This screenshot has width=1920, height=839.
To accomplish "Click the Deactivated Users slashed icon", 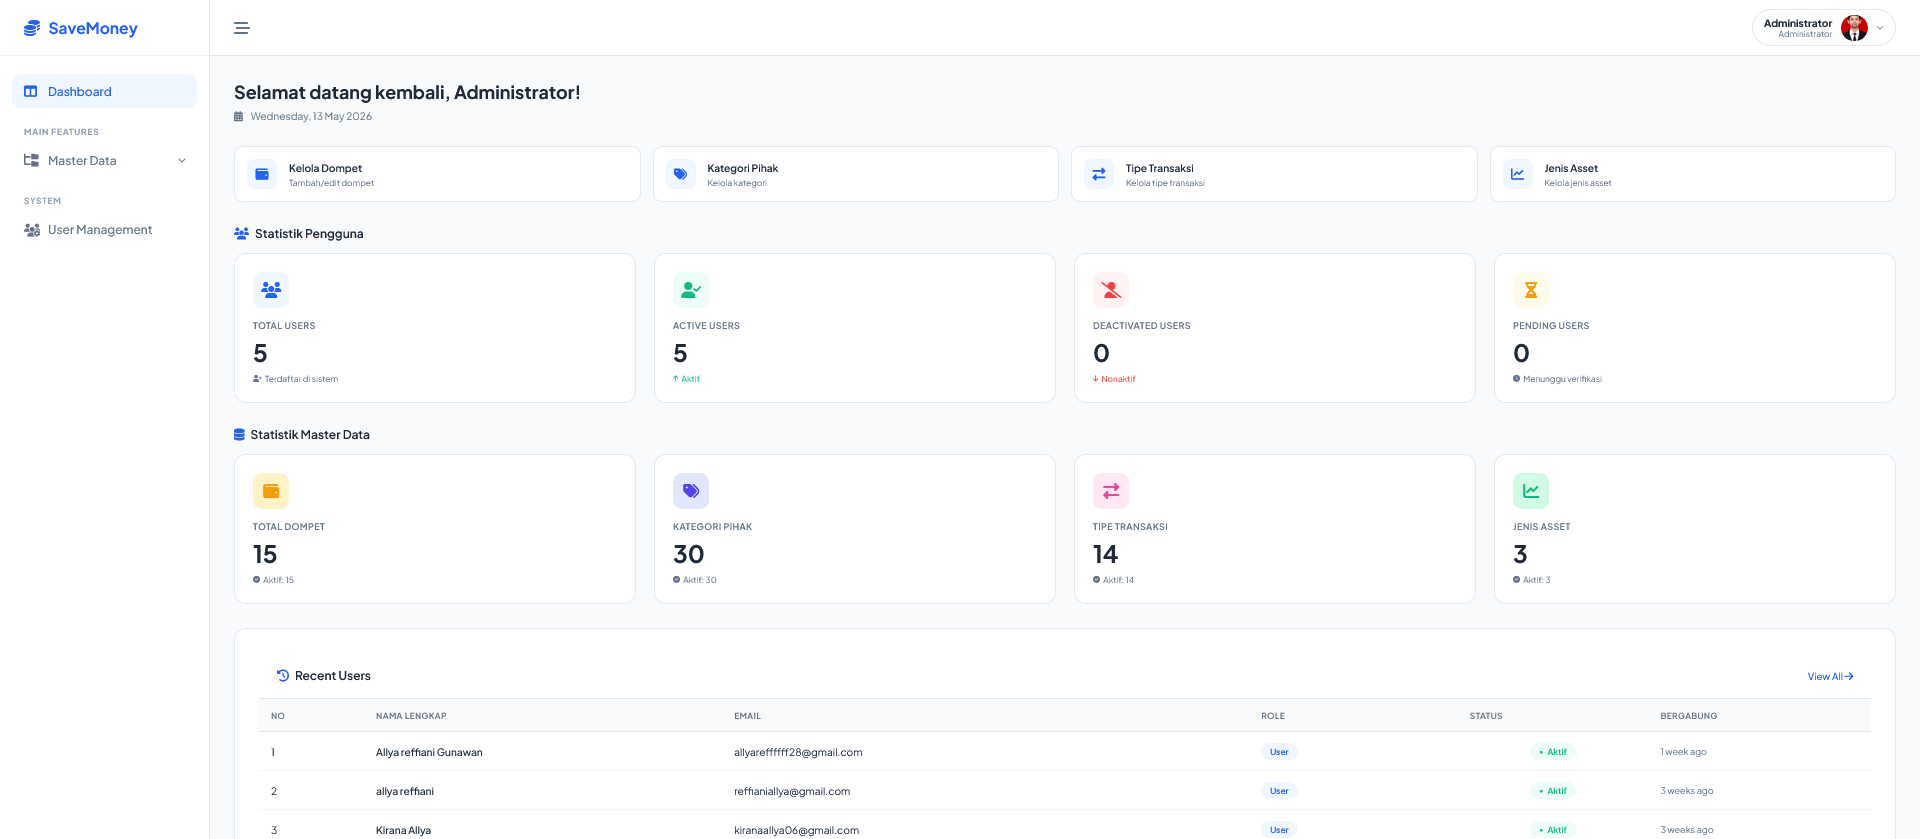I will point(1111,290).
